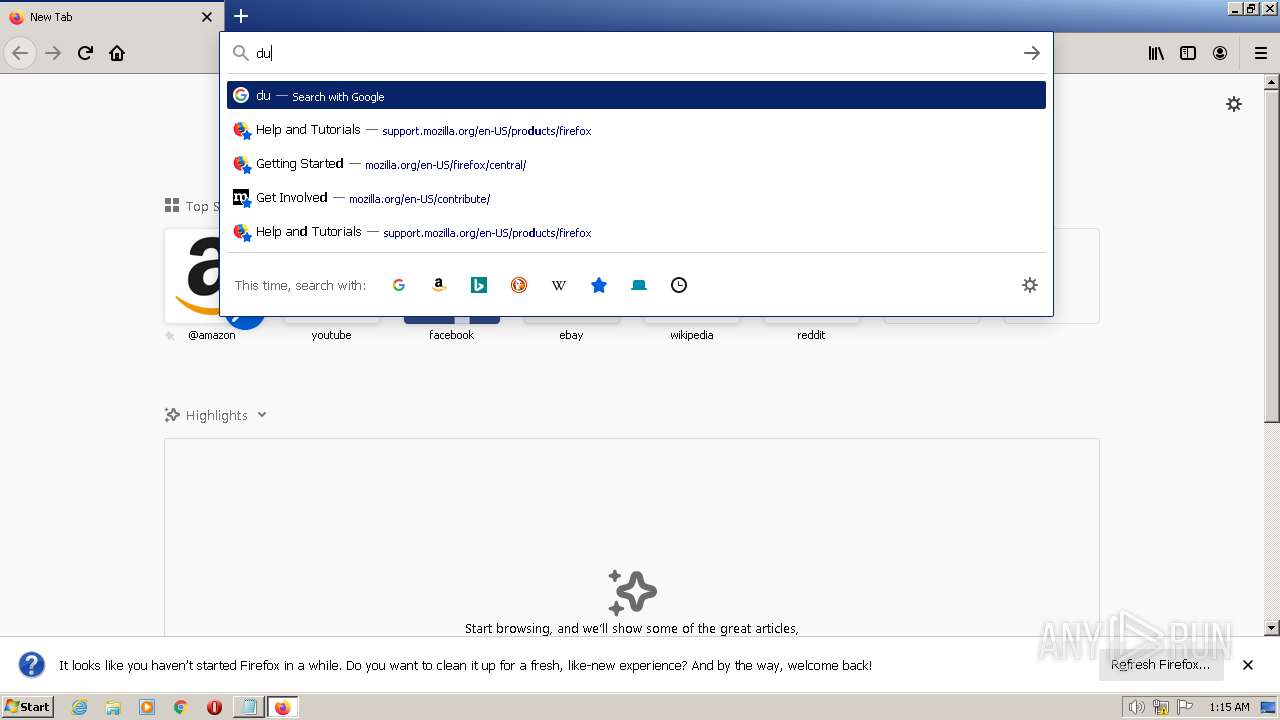Open the wikipedia top site
This screenshot has height=720, width=1280.
pos(691,335)
